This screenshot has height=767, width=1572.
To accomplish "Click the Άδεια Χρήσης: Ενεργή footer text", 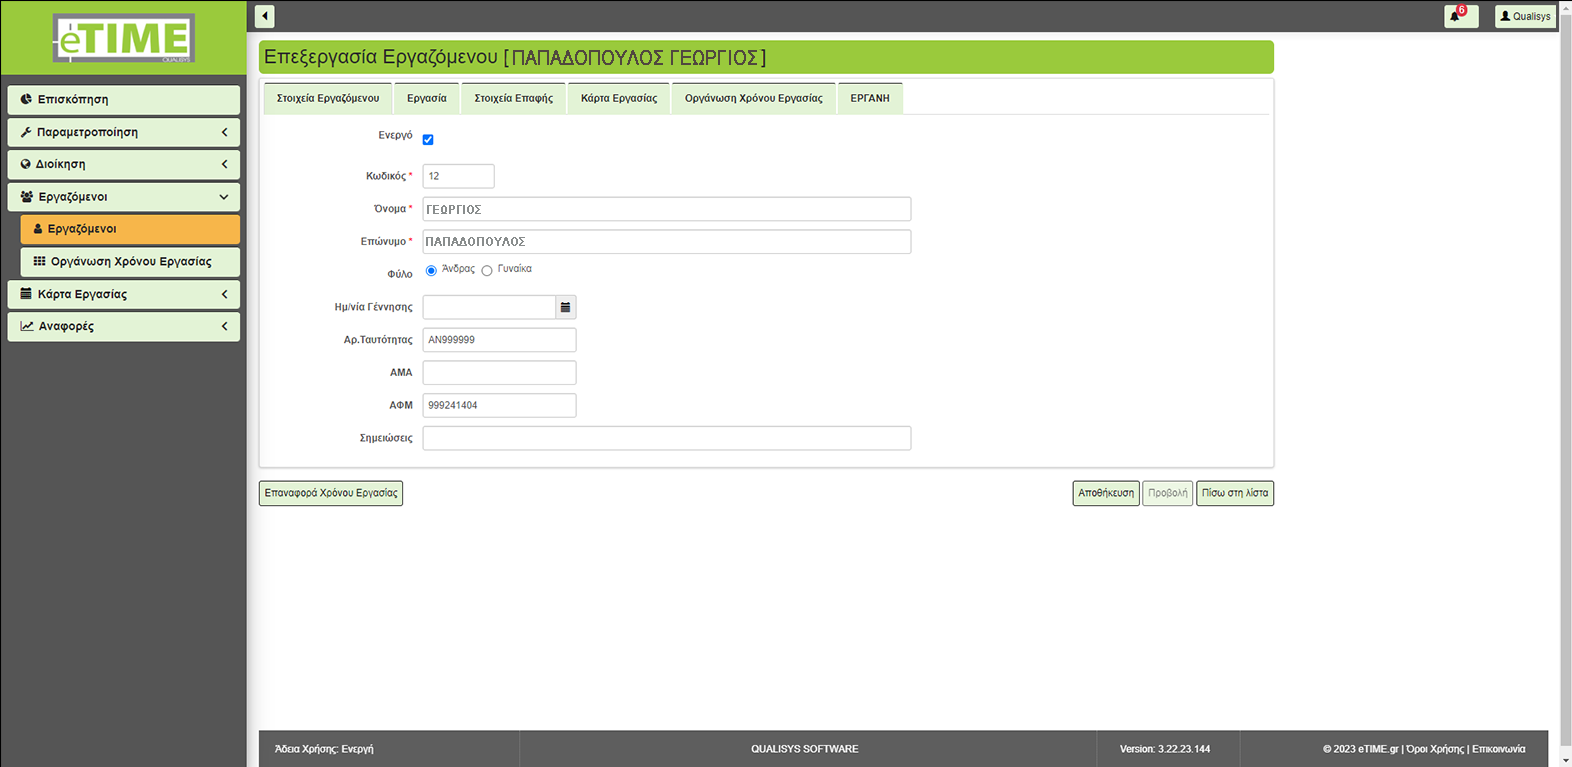I will coord(324,749).
